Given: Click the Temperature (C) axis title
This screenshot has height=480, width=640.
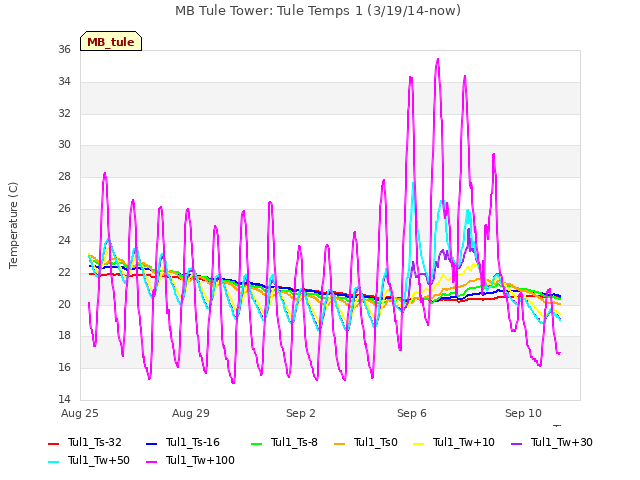Looking at the screenshot, I should click(13, 225).
